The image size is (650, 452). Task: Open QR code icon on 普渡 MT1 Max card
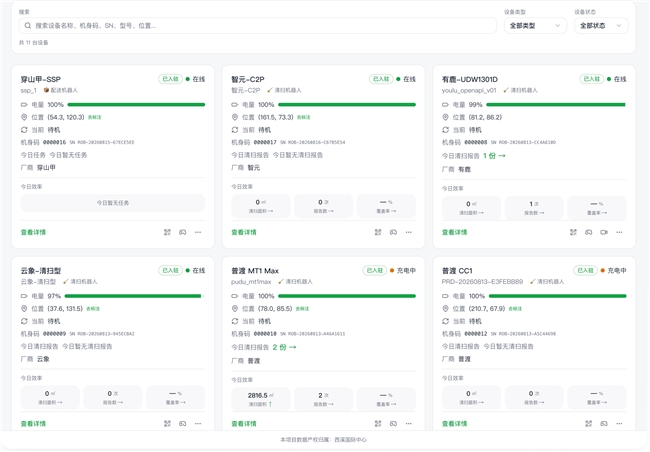pyautogui.click(x=378, y=423)
